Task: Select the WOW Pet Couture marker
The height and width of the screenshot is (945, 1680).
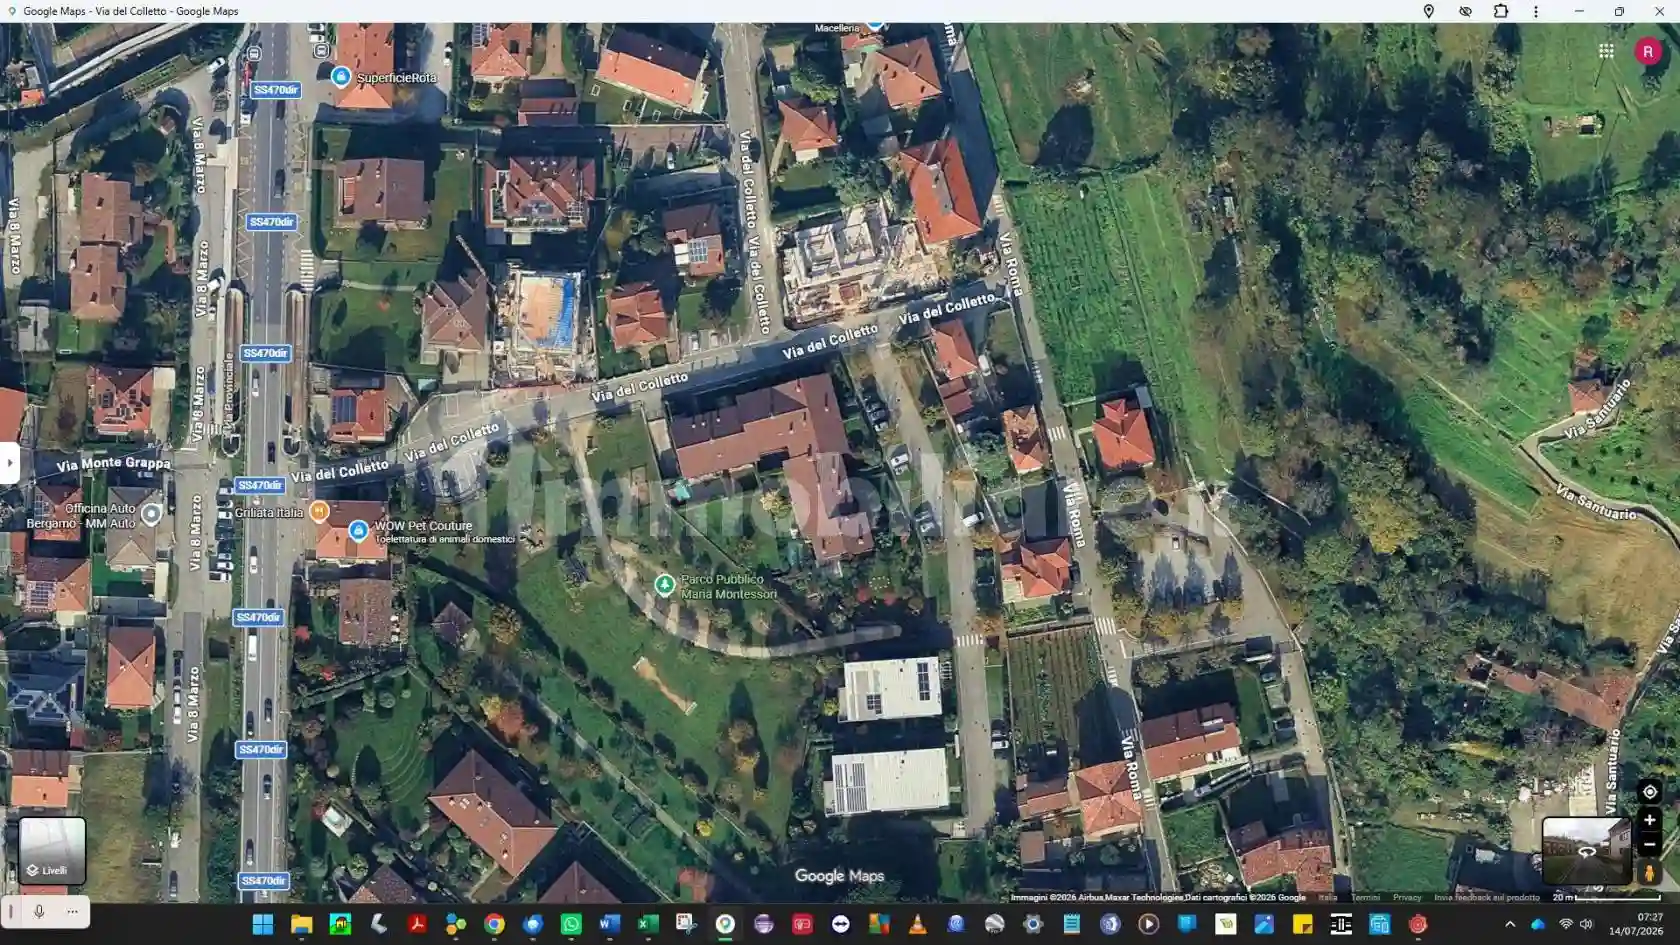Action: (358, 529)
